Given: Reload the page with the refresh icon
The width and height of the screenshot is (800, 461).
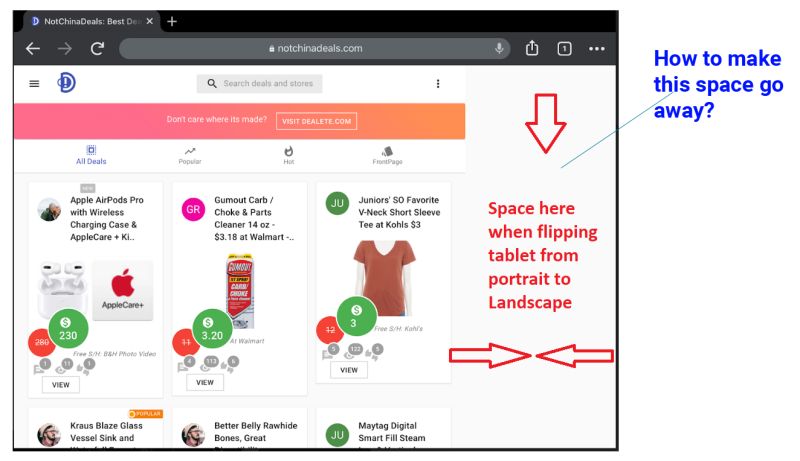Looking at the screenshot, I should [97, 49].
